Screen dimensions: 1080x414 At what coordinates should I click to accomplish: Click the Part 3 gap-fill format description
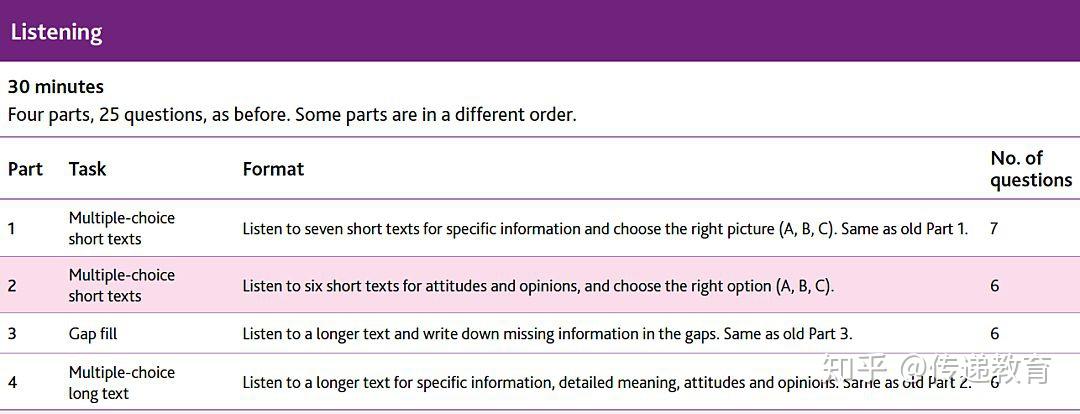547,333
